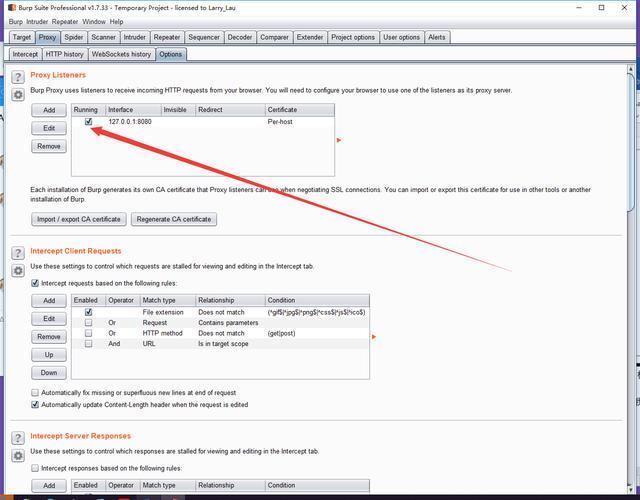Go to the WebSockets history sub-tab
Screen dimensions: 640x500
[x=122, y=54]
